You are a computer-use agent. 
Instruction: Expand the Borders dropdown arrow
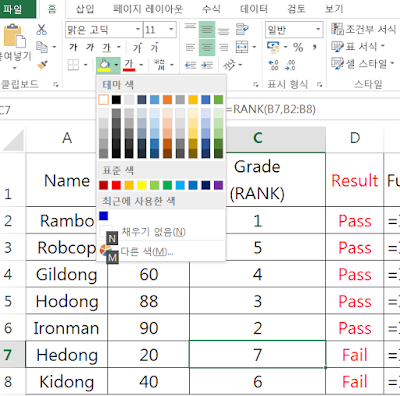click(85, 65)
